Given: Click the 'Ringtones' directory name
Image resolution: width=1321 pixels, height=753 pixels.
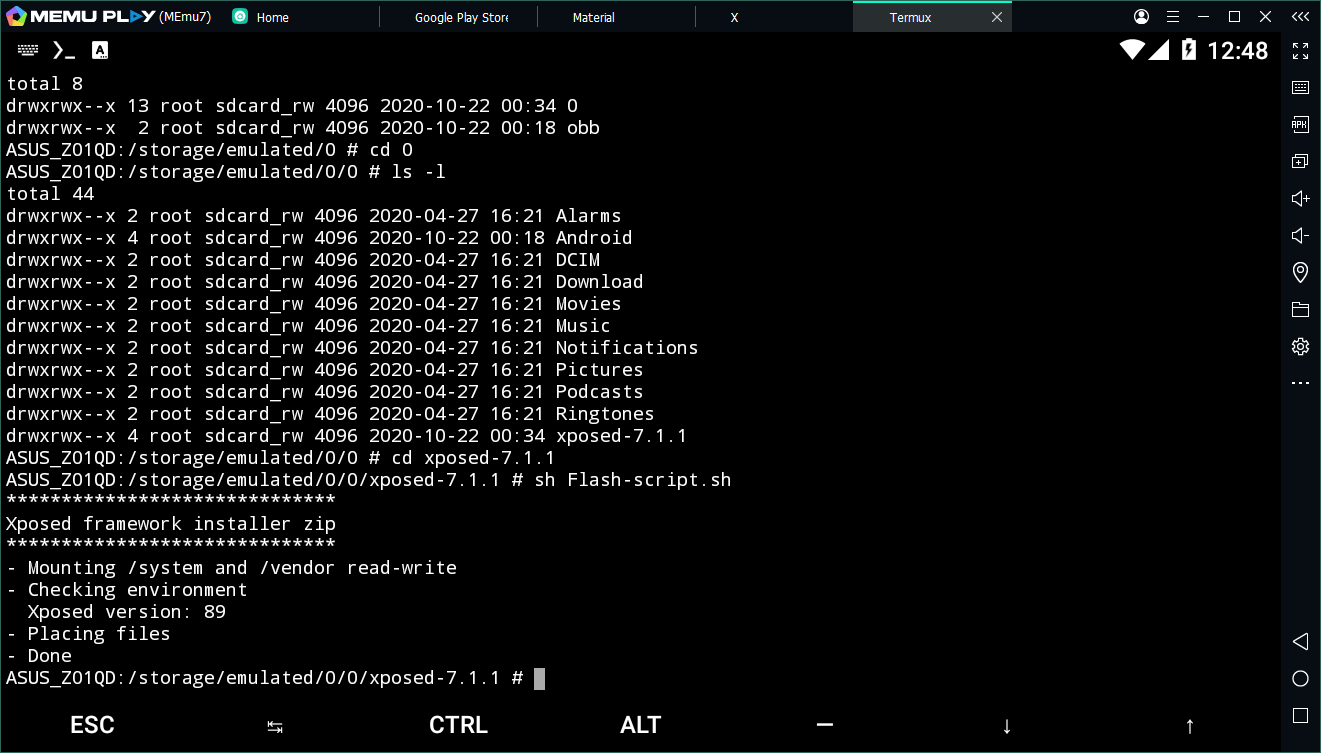Looking at the screenshot, I should coord(605,414).
